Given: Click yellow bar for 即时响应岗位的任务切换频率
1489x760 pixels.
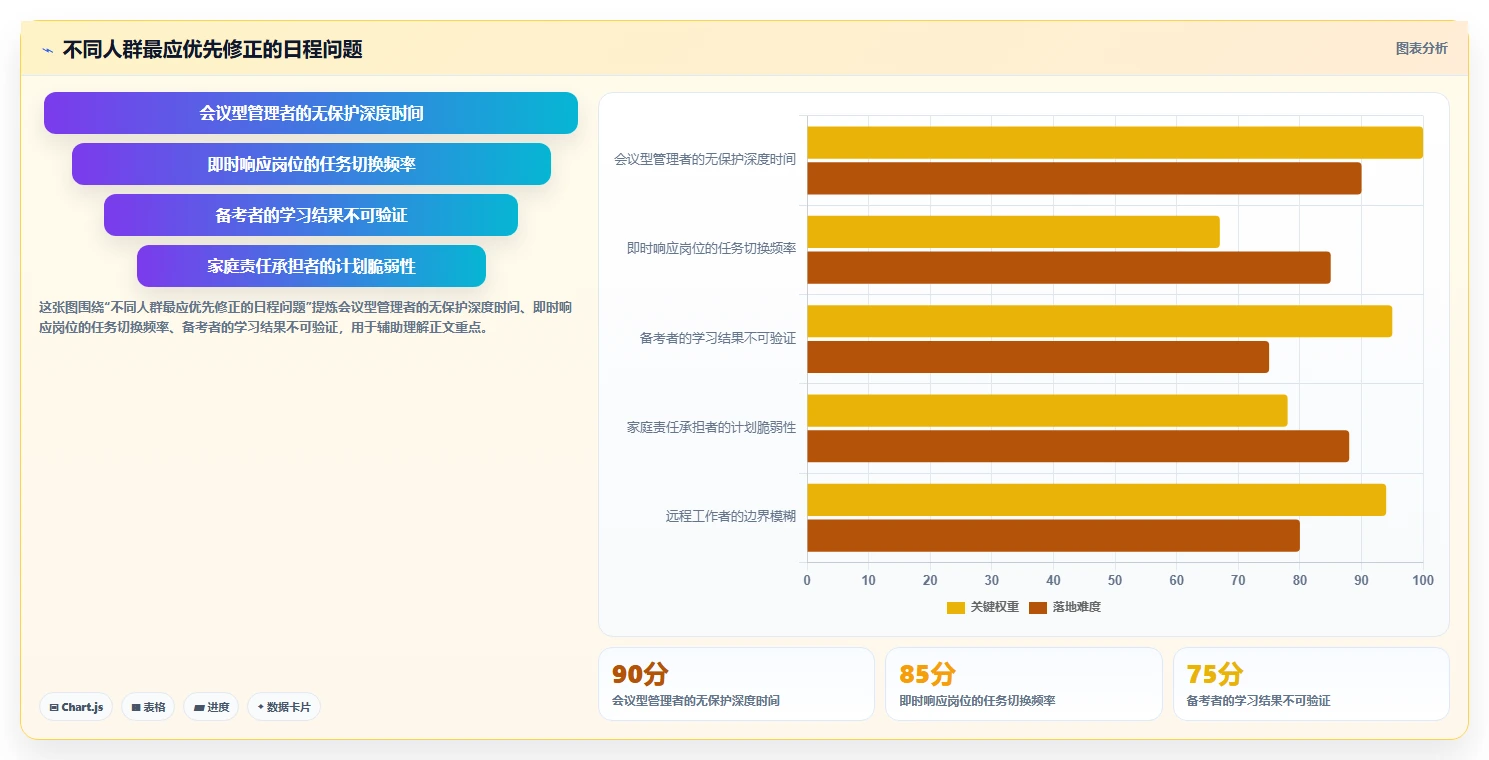Looking at the screenshot, I should [1013, 232].
